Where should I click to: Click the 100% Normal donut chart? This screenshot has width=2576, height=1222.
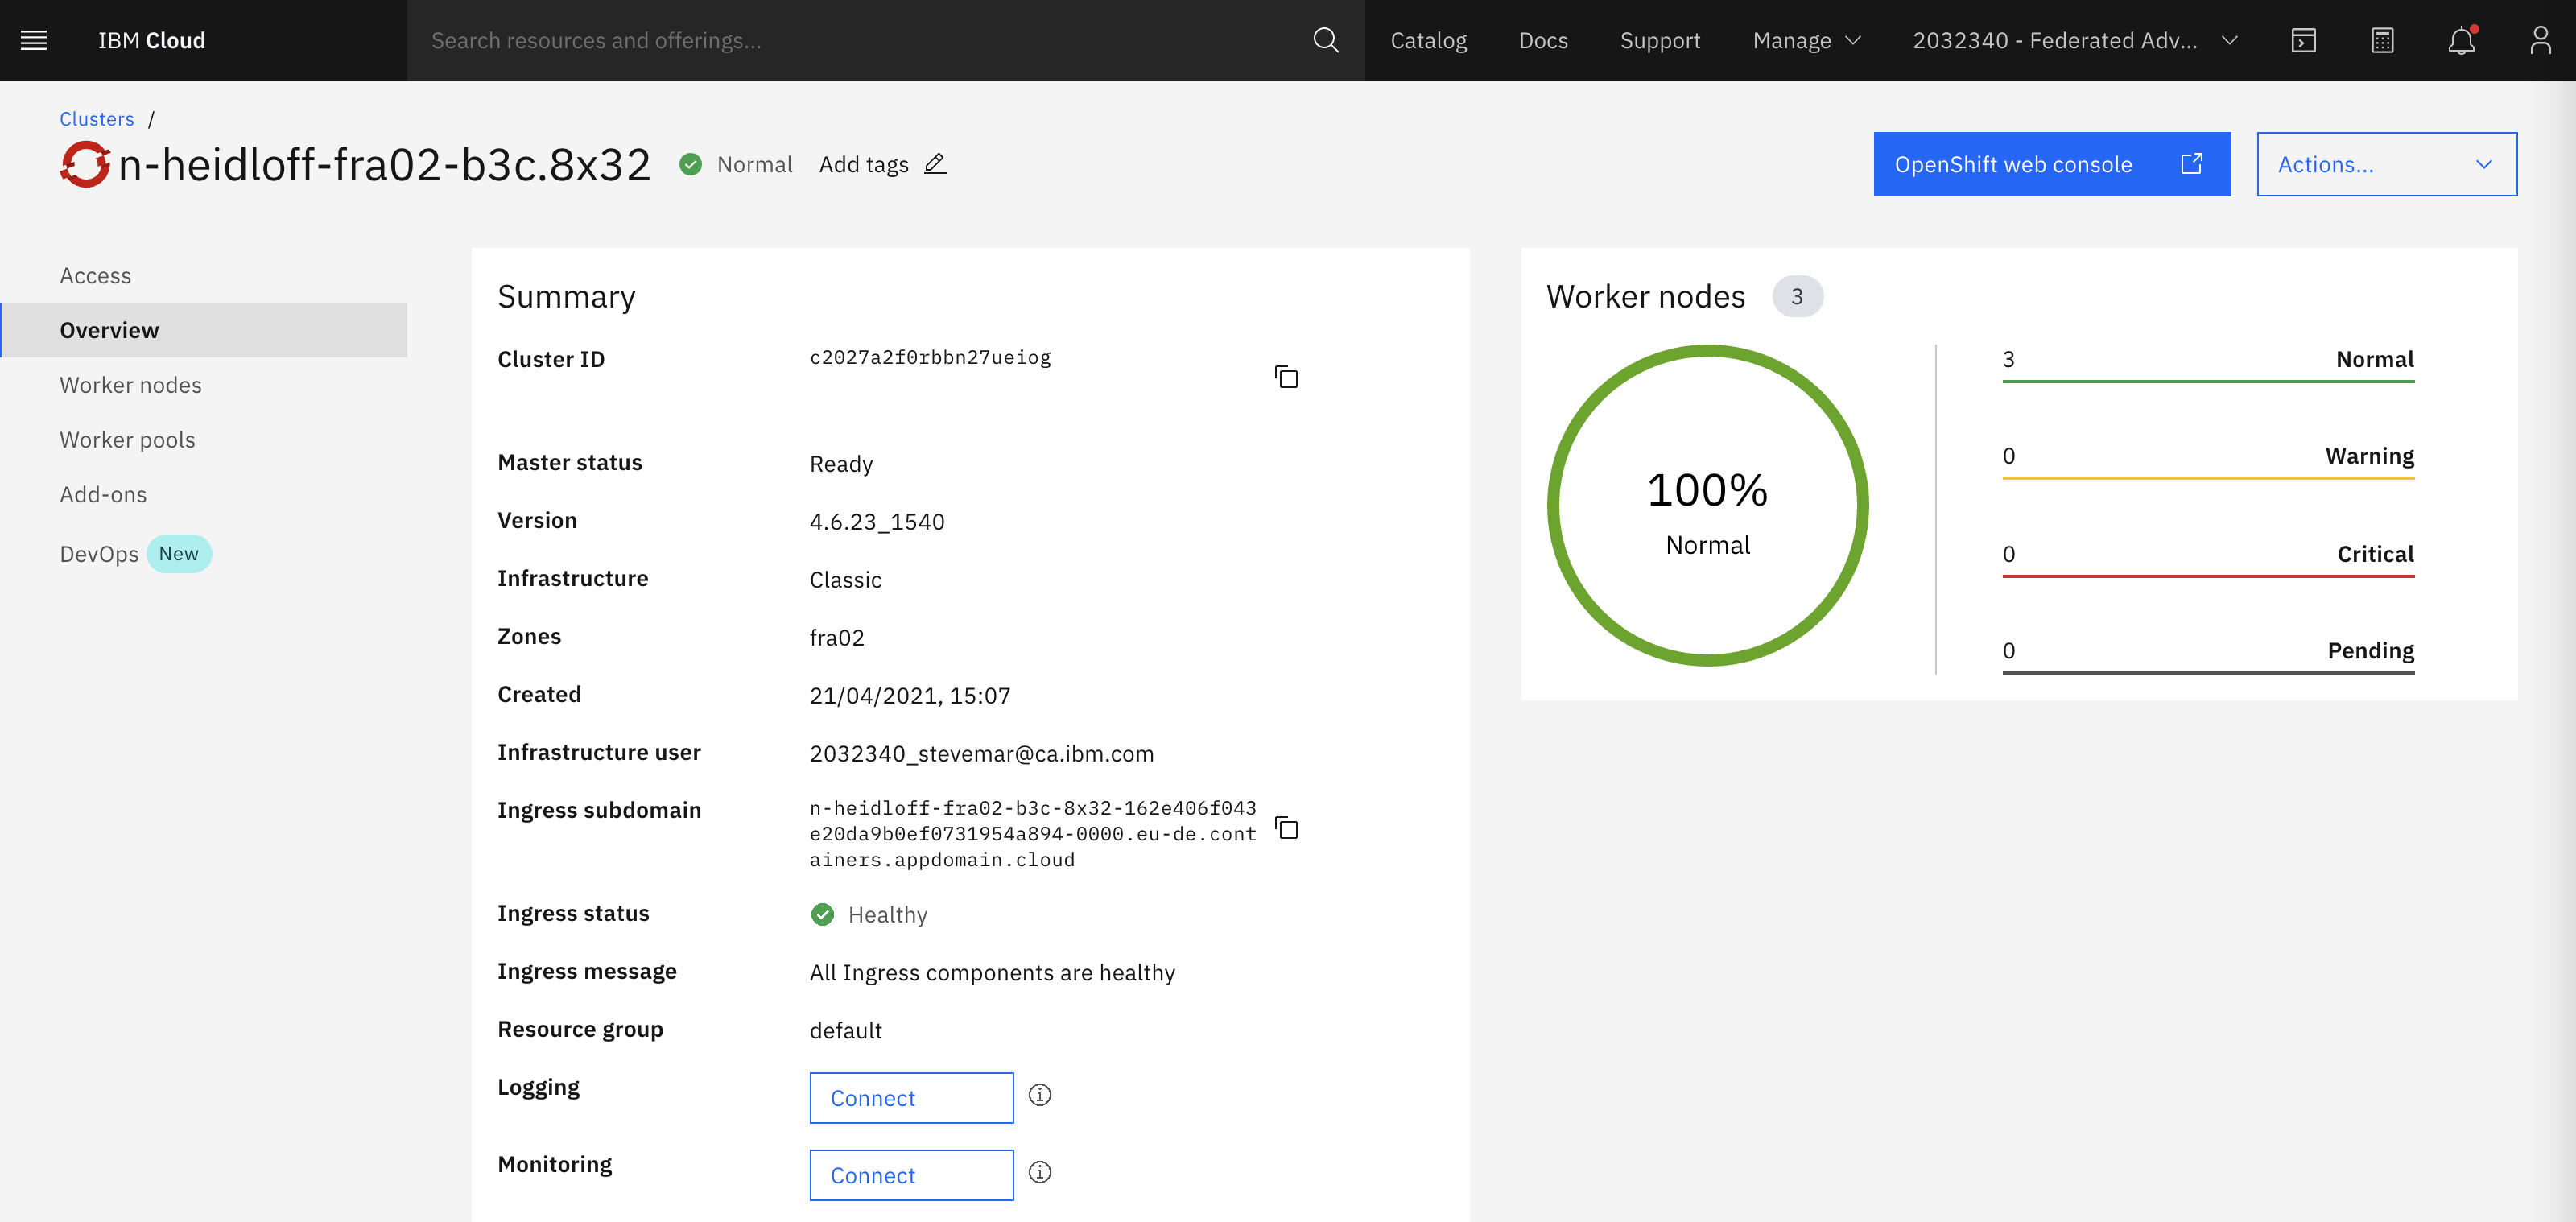point(1708,505)
